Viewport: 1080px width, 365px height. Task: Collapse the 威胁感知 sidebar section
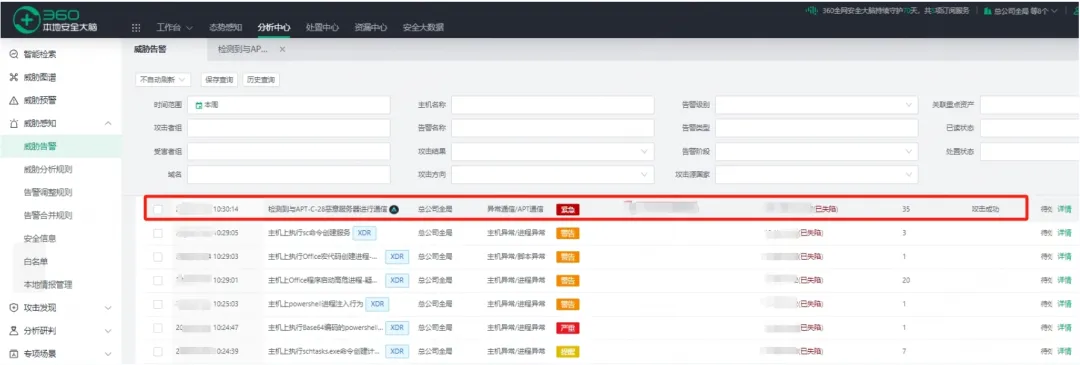coord(108,123)
